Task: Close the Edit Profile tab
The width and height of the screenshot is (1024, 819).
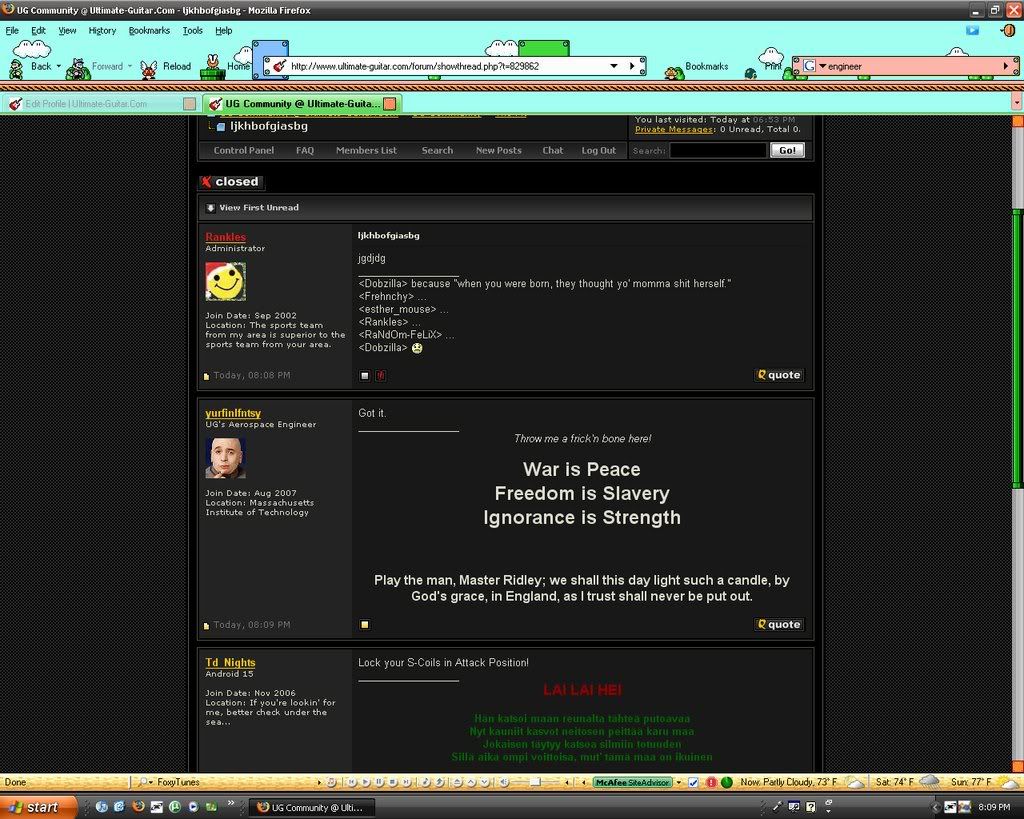Action: click(189, 103)
